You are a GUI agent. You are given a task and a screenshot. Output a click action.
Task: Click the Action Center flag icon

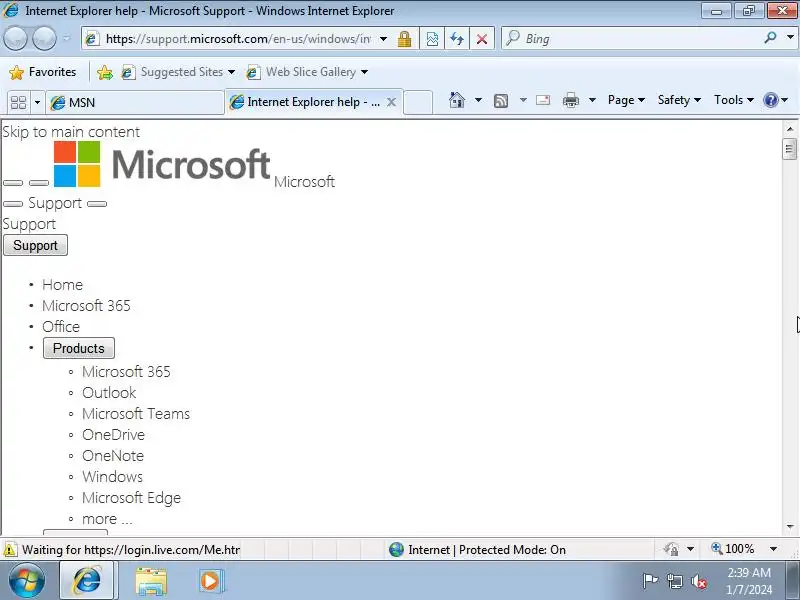tap(650, 581)
